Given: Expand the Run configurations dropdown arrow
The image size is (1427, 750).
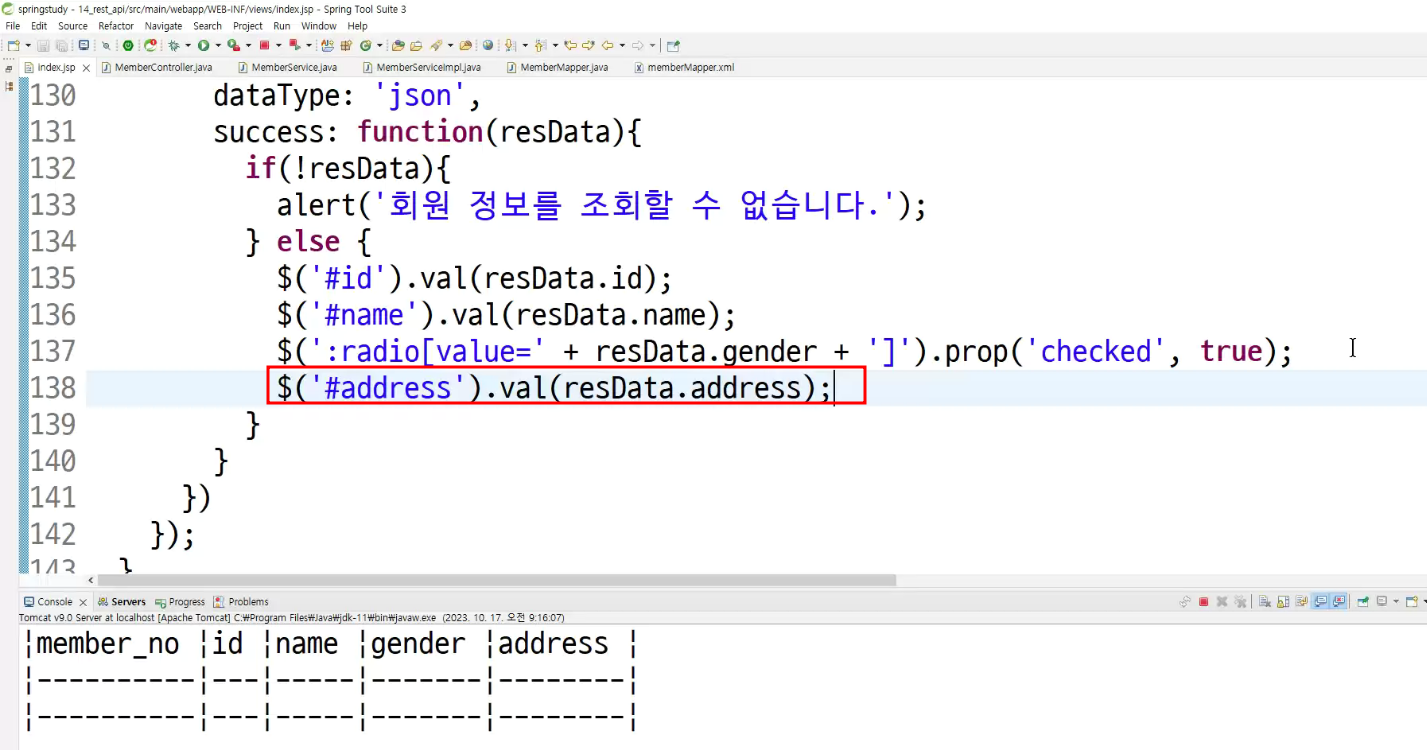Looking at the screenshot, I should [218, 45].
